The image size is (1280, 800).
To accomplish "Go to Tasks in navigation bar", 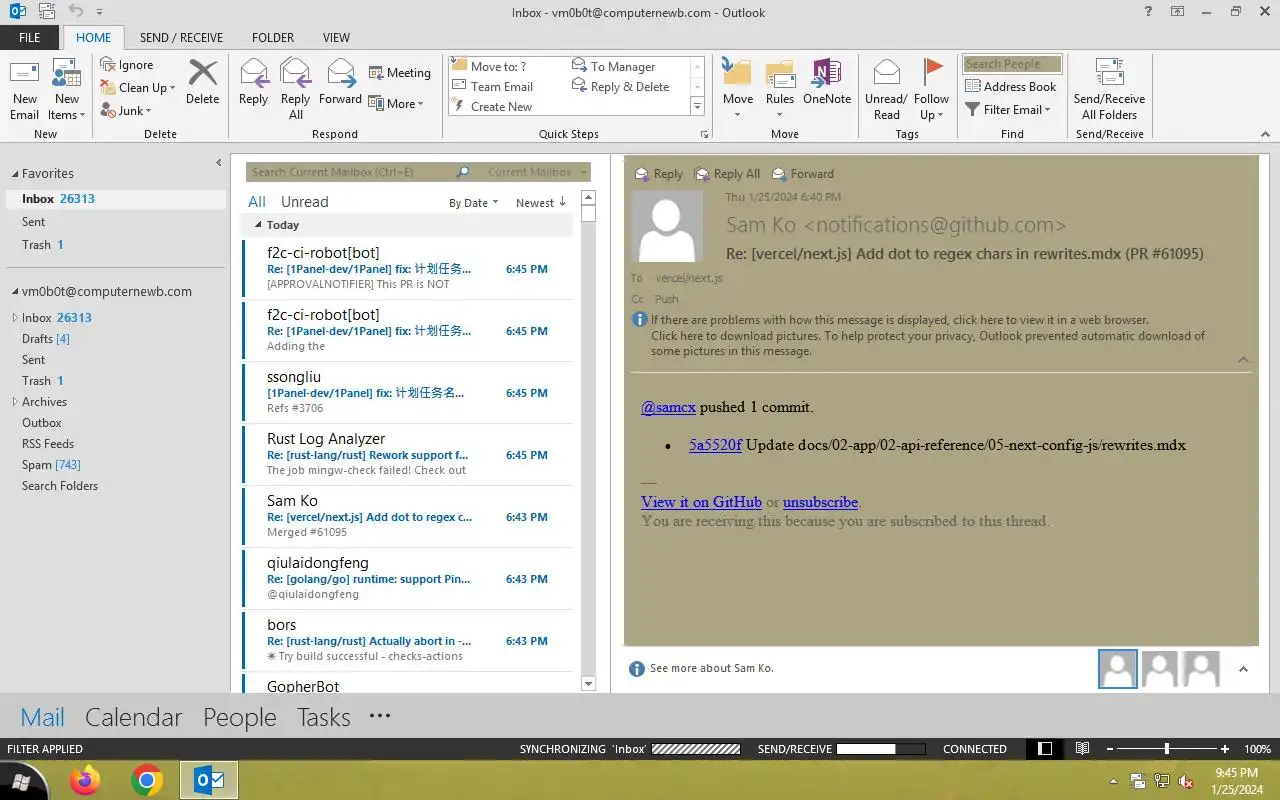I will pos(324,717).
